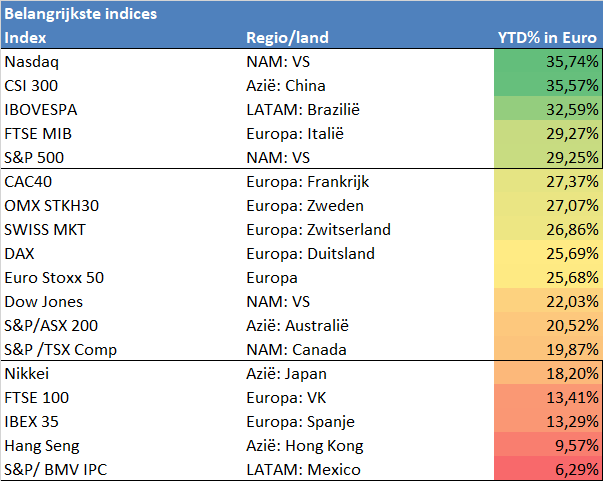Viewport: 603px width, 481px height.
Task: Select the CSI 300 row label
Action: 31,85
